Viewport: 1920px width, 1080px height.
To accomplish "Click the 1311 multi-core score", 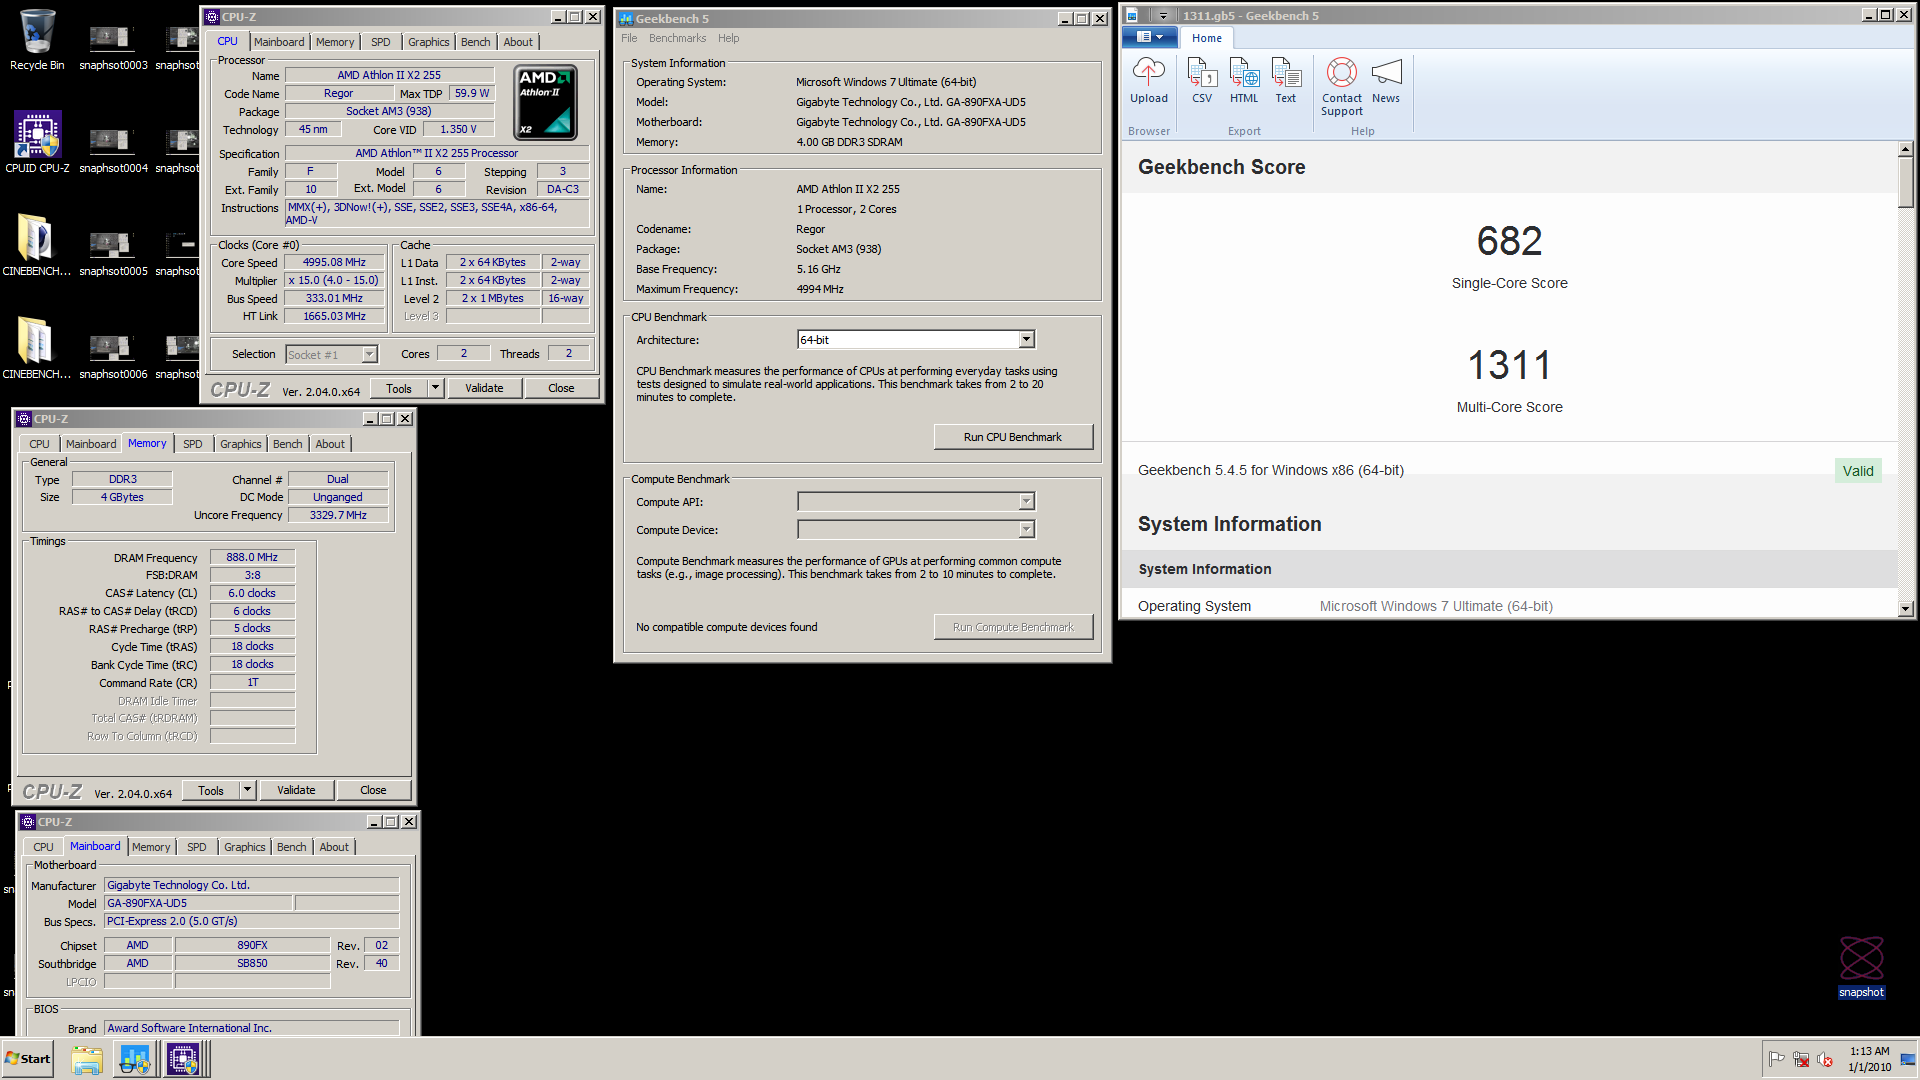I will (x=1509, y=365).
